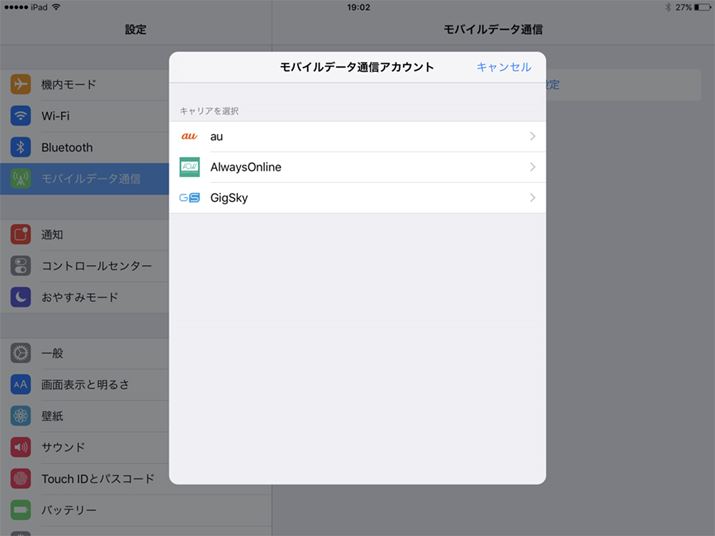The image size is (715, 536).
Task: Tap the GigSky carrier icon
Action: pyautogui.click(x=189, y=198)
